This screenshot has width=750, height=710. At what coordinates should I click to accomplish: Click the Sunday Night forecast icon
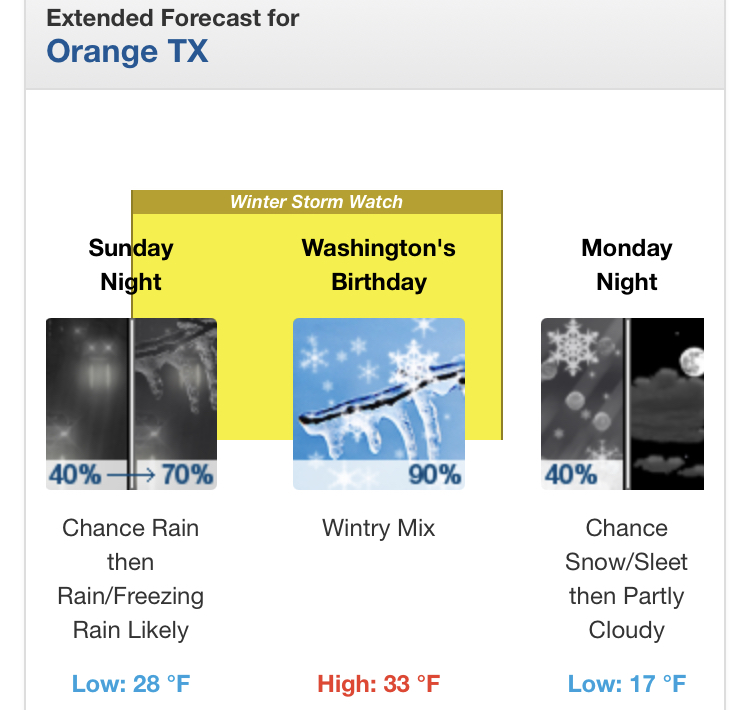coord(131,403)
